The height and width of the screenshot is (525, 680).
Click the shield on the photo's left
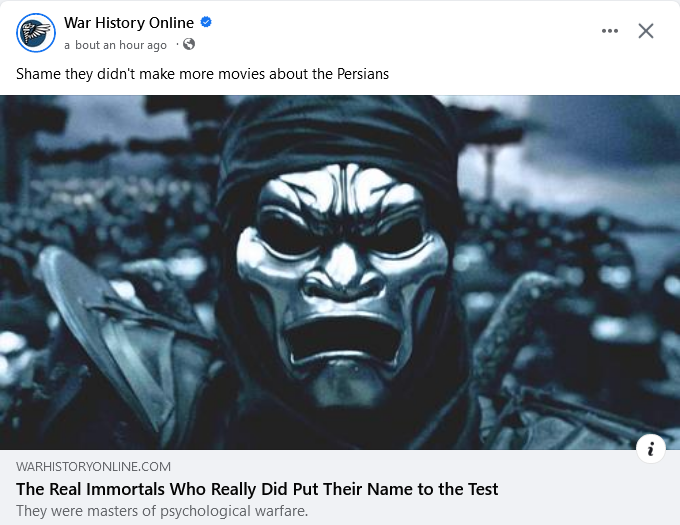(90, 330)
